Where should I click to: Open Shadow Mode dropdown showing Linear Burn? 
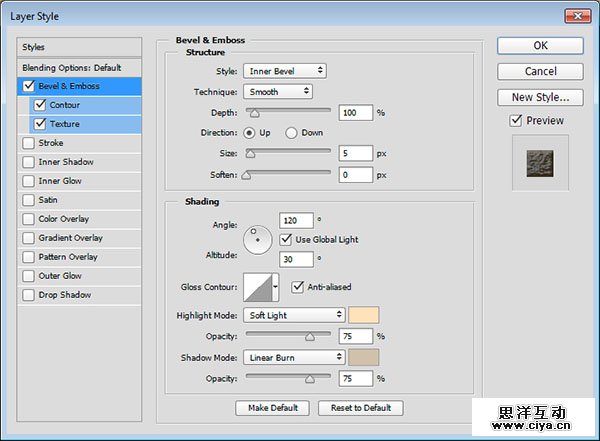[294, 357]
